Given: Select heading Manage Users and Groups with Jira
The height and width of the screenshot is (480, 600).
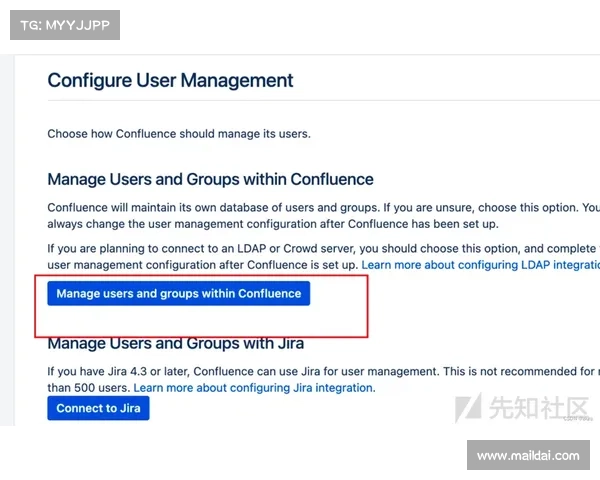Looking at the screenshot, I should [176, 343].
